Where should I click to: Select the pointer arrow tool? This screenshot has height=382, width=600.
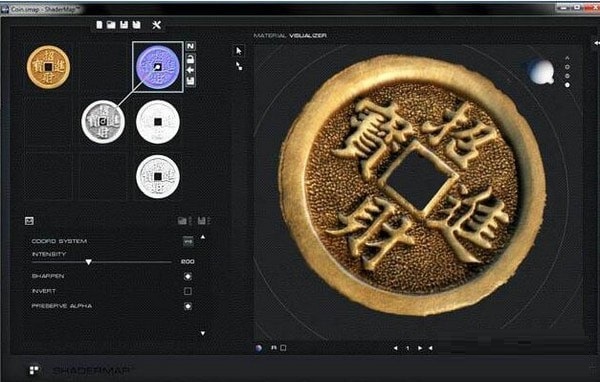point(239,51)
